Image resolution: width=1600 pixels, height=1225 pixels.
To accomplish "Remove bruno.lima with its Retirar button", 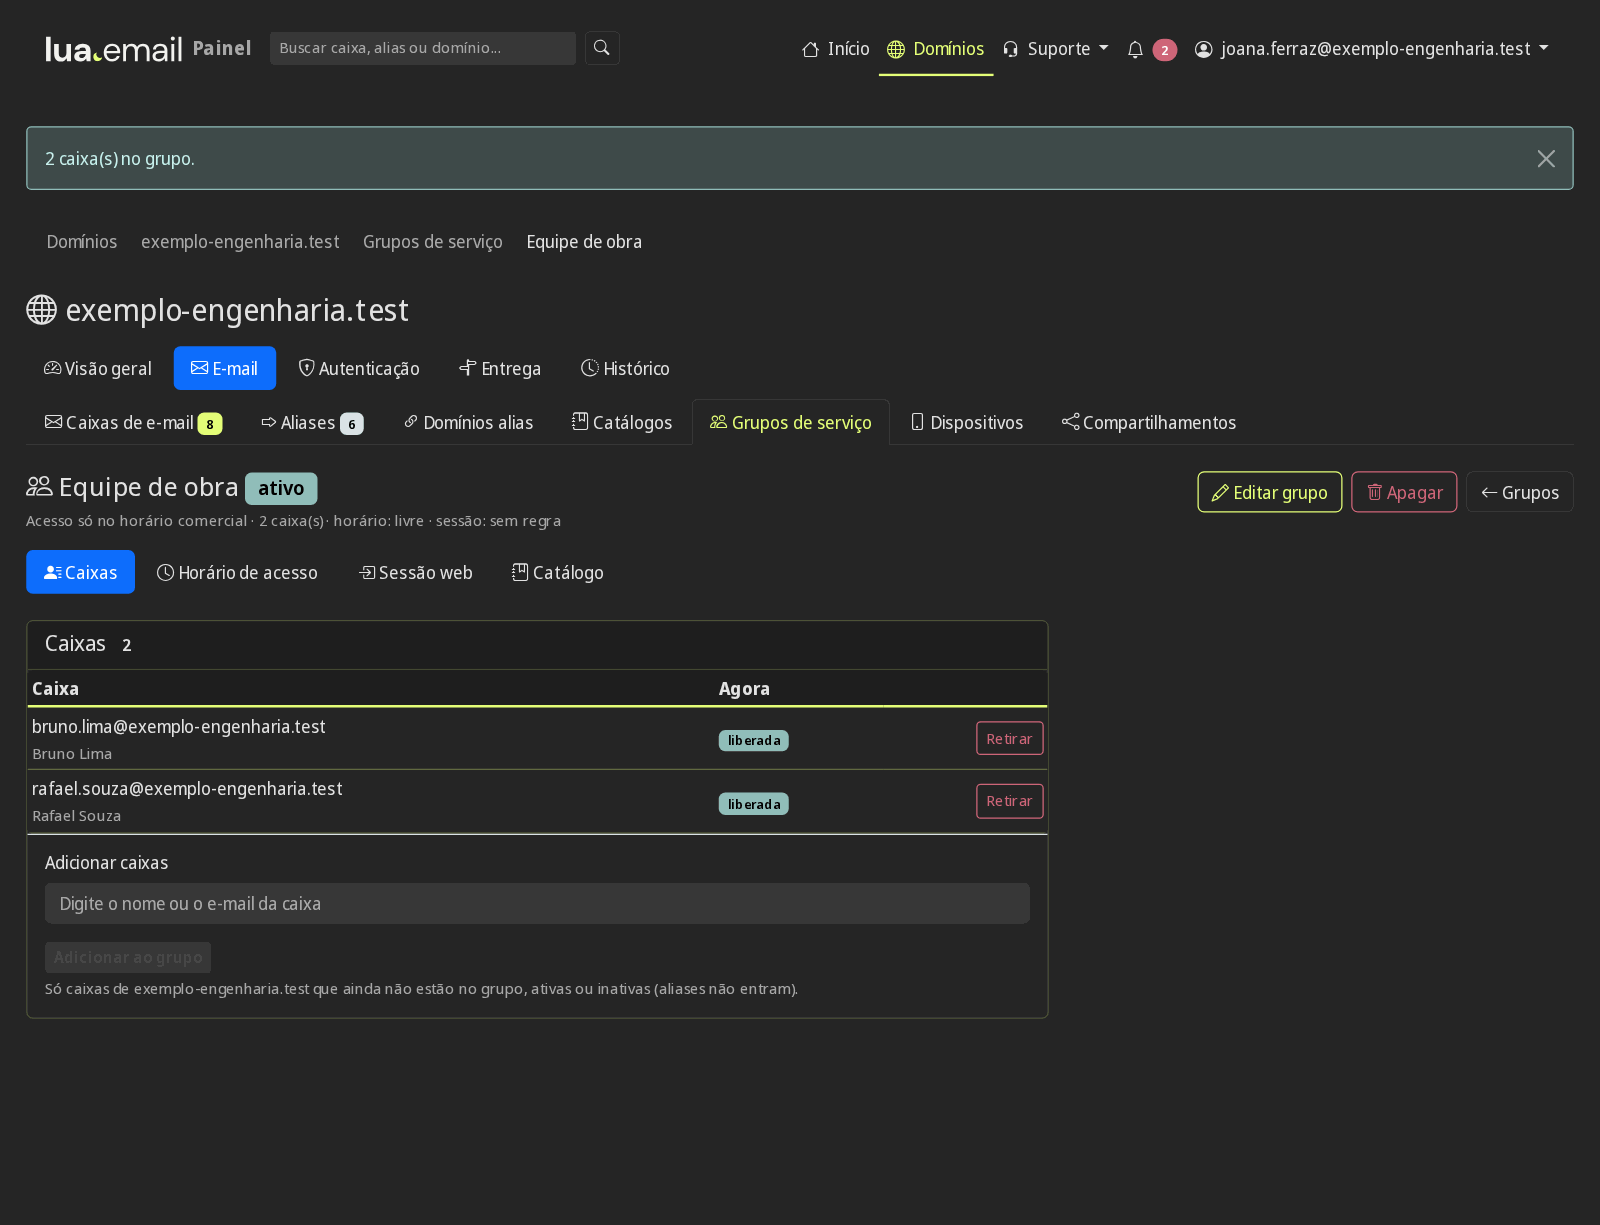I will (1010, 739).
